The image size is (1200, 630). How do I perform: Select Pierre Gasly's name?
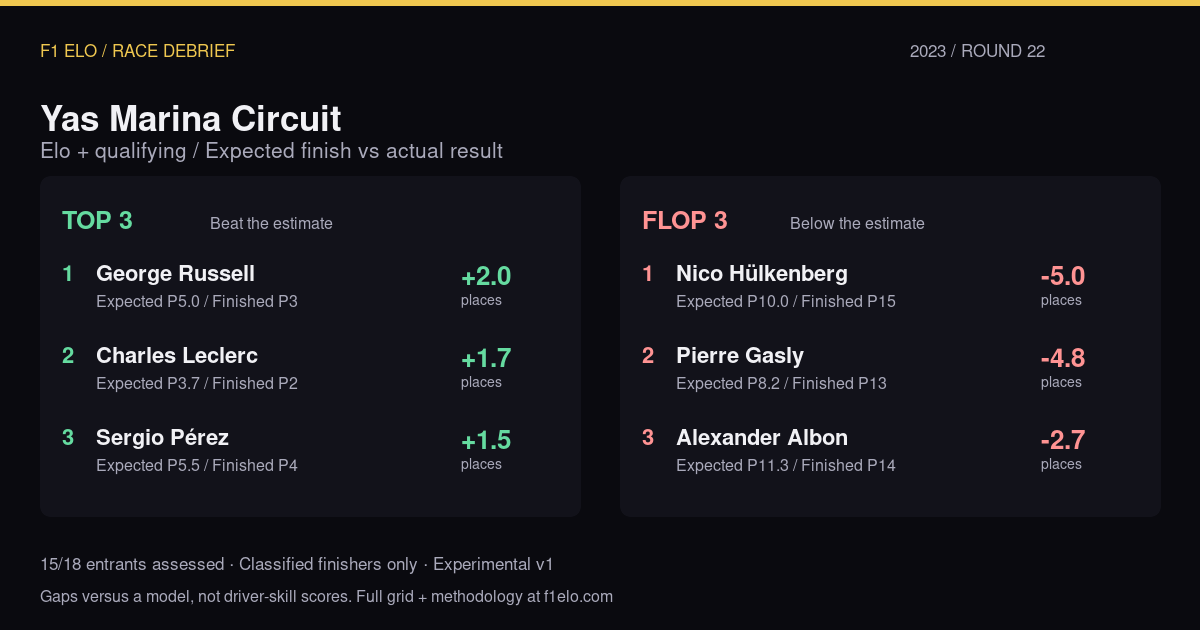pos(740,356)
